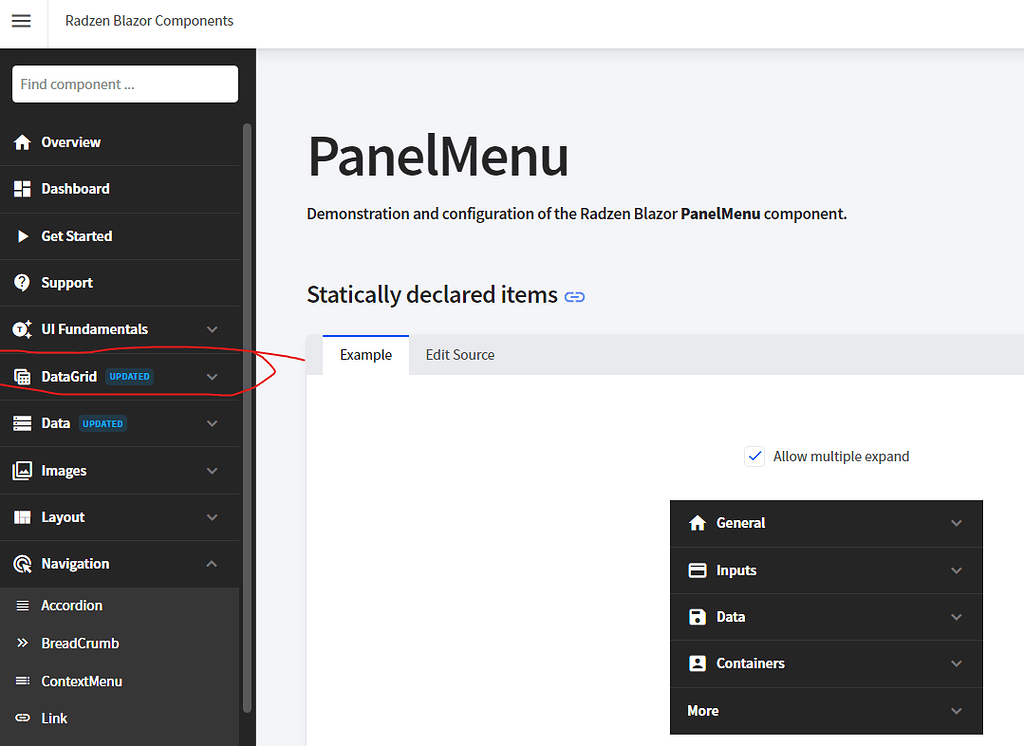Click the Find component search field
This screenshot has height=746, width=1024.
tap(124, 84)
